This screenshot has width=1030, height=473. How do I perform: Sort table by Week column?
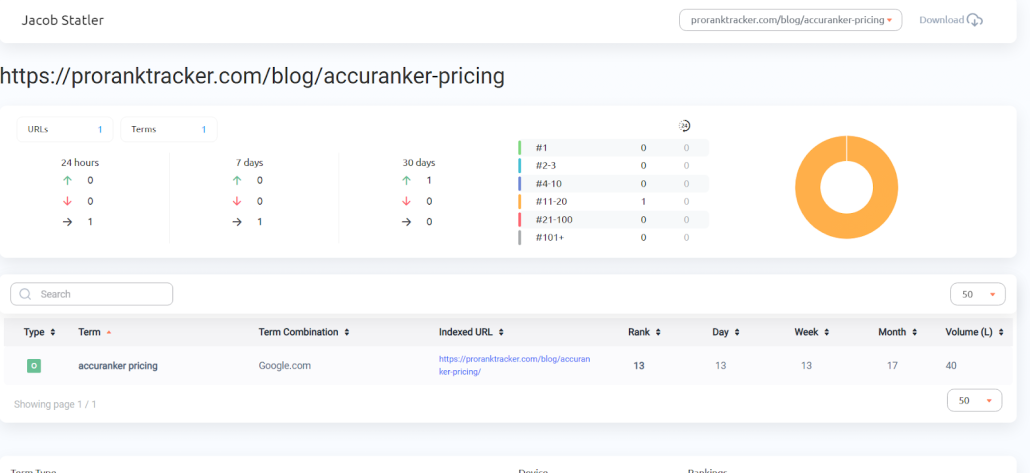(x=812, y=332)
